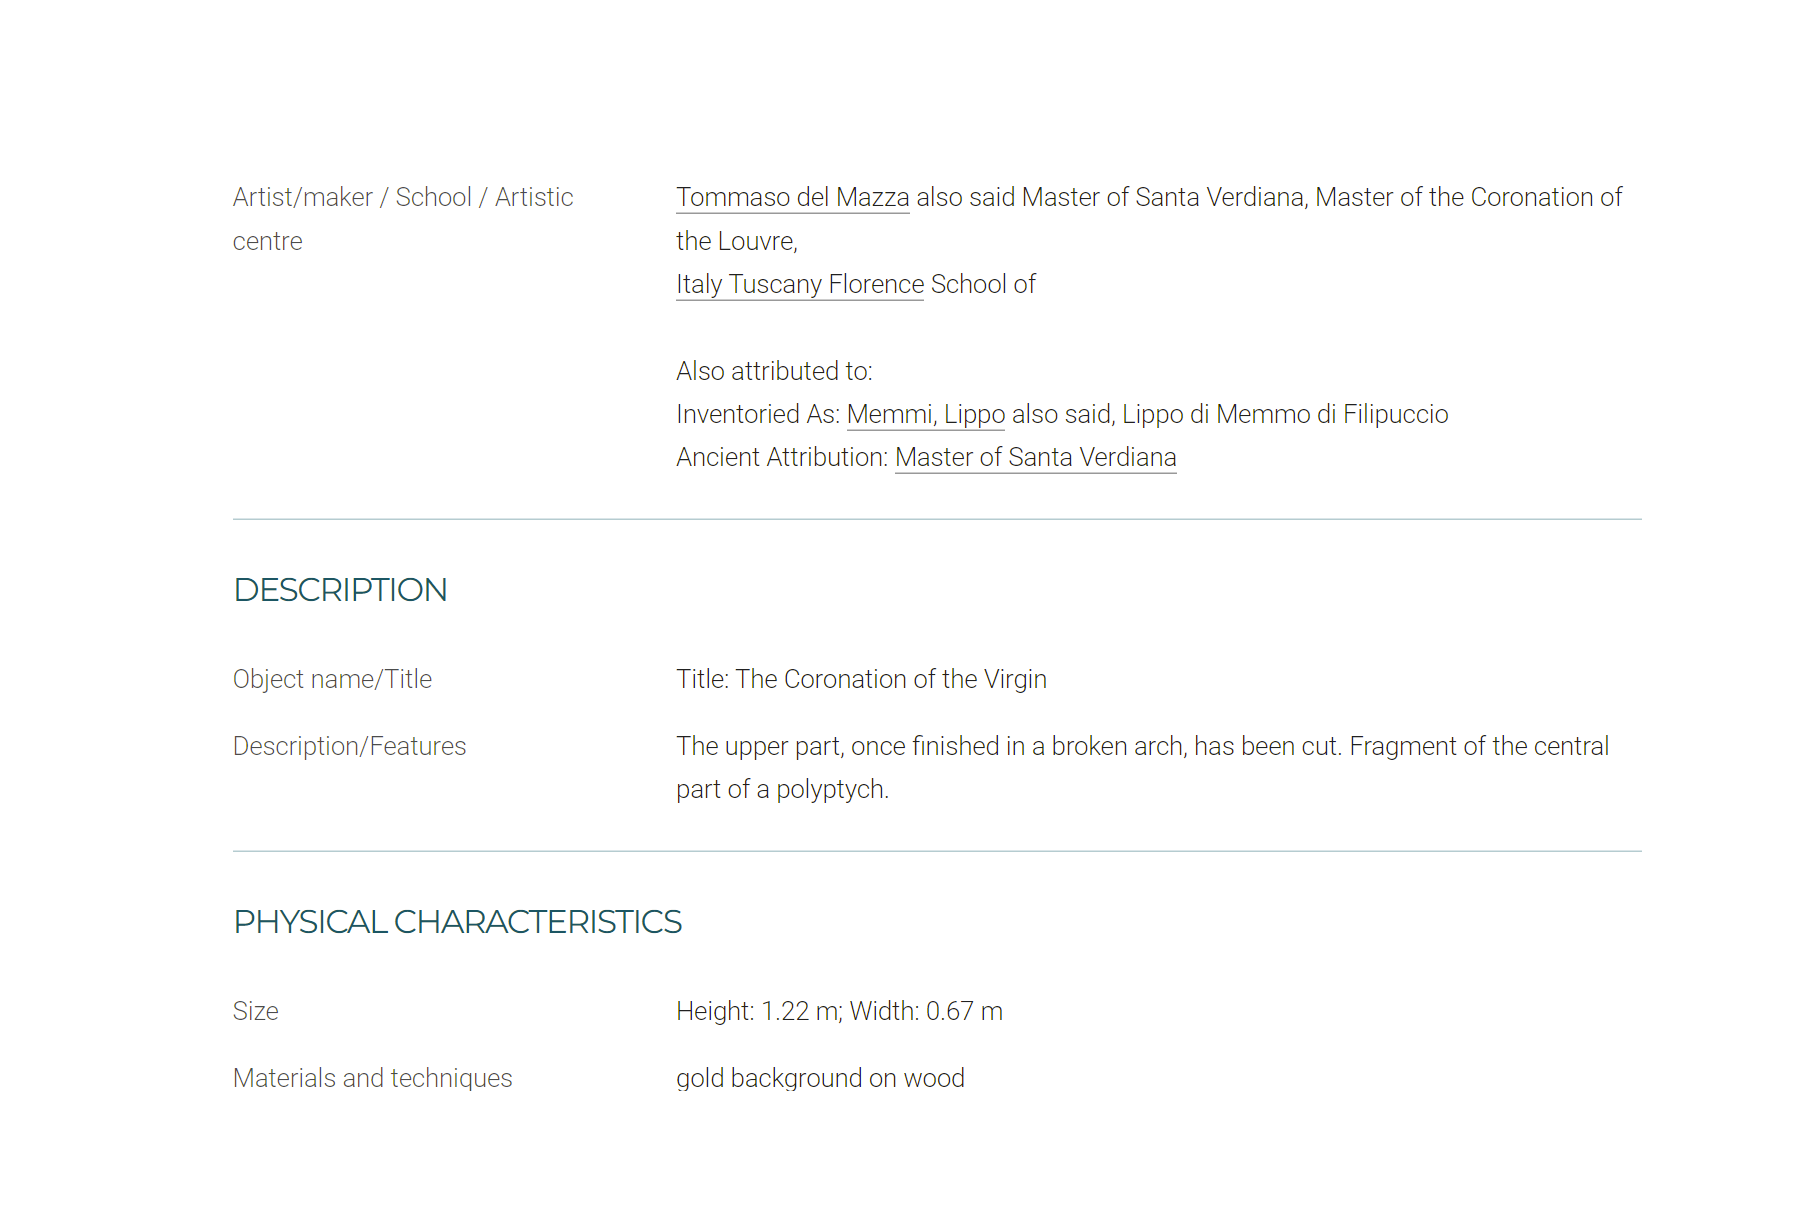The image size is (1817, 1227).
Task: Click the 'Ancient Attribution:' text
Action: click(782, 458)
